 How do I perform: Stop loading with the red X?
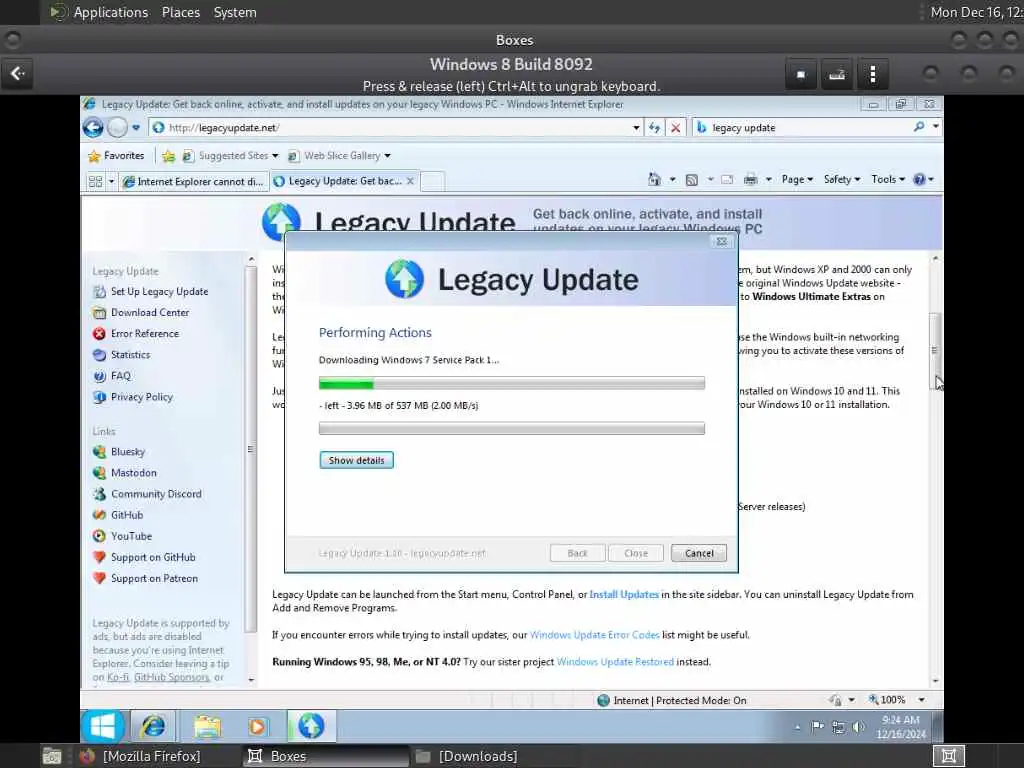[676, 128]
